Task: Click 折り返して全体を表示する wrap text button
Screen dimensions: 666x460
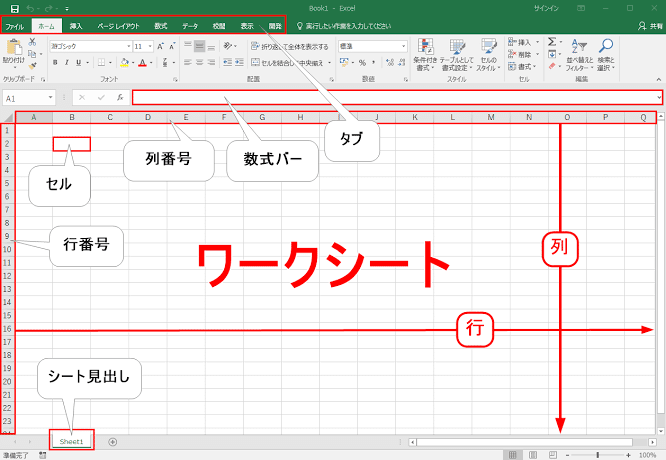Action: [290, 46]
